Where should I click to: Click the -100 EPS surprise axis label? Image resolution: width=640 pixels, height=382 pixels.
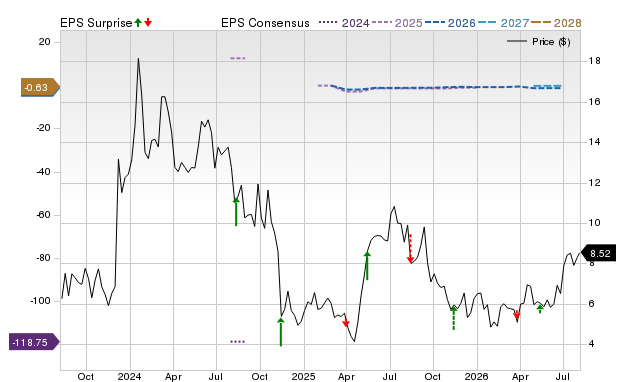tap(40, 301)
